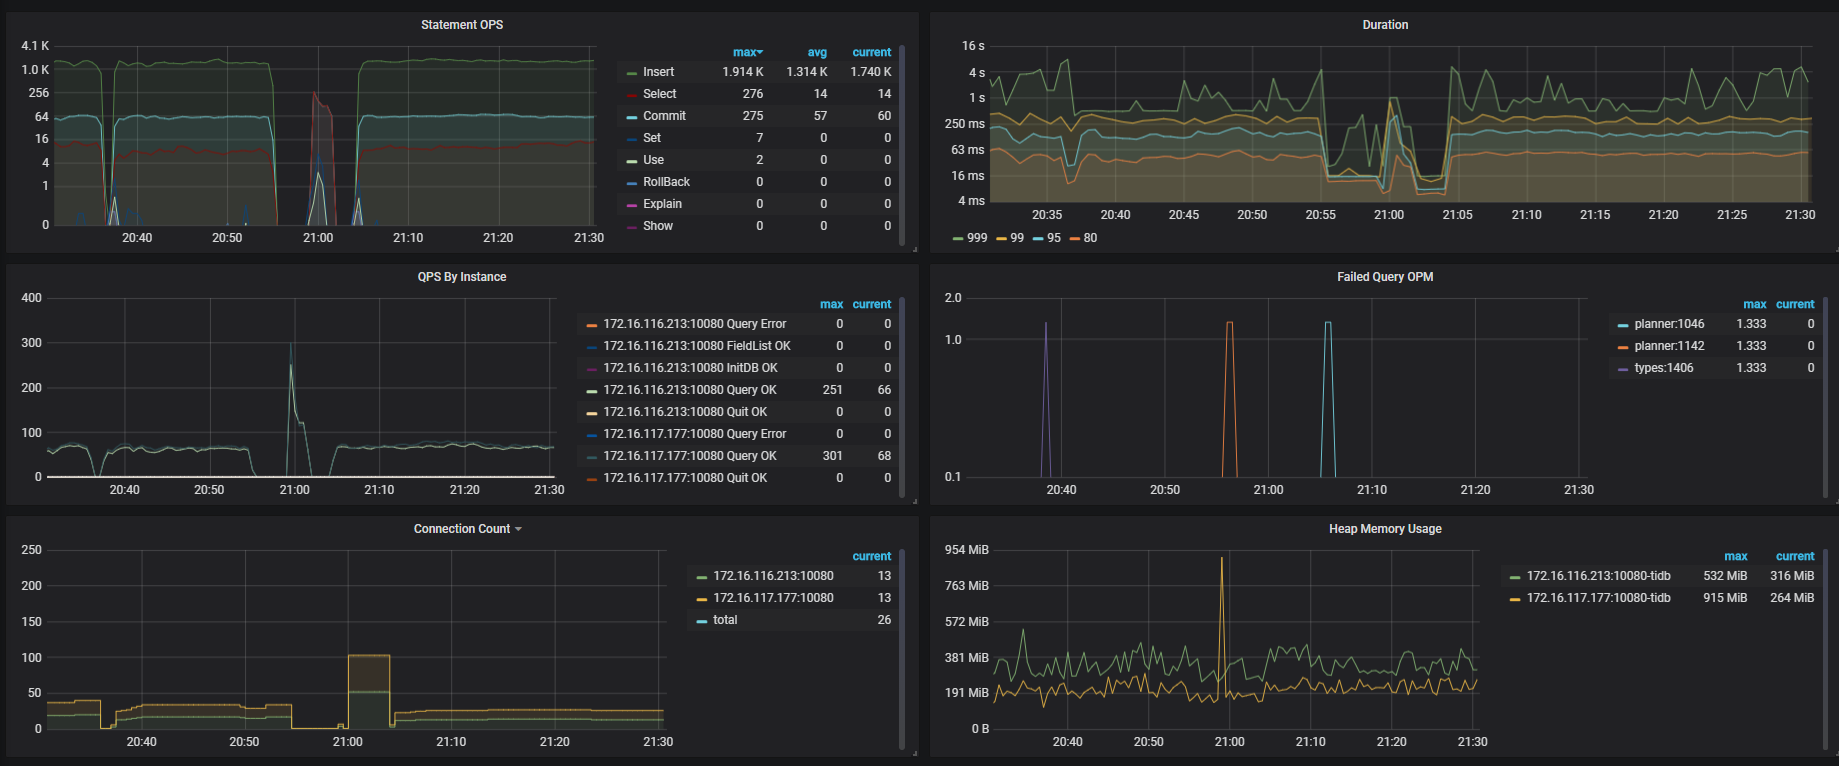Click the Explain series color line icon
Screen dimensions: 1839x766
632,205
